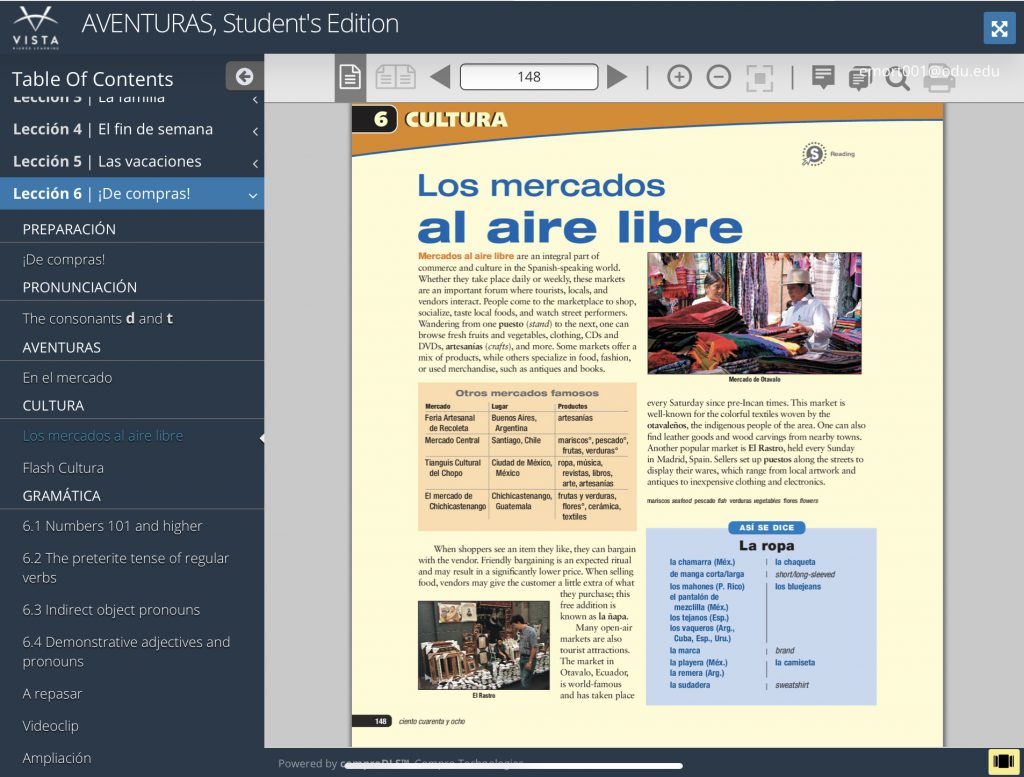The height and width of the screenshot is (777, 1024).
Task: Select the AVENTURAS section
Action: point(61,347)
